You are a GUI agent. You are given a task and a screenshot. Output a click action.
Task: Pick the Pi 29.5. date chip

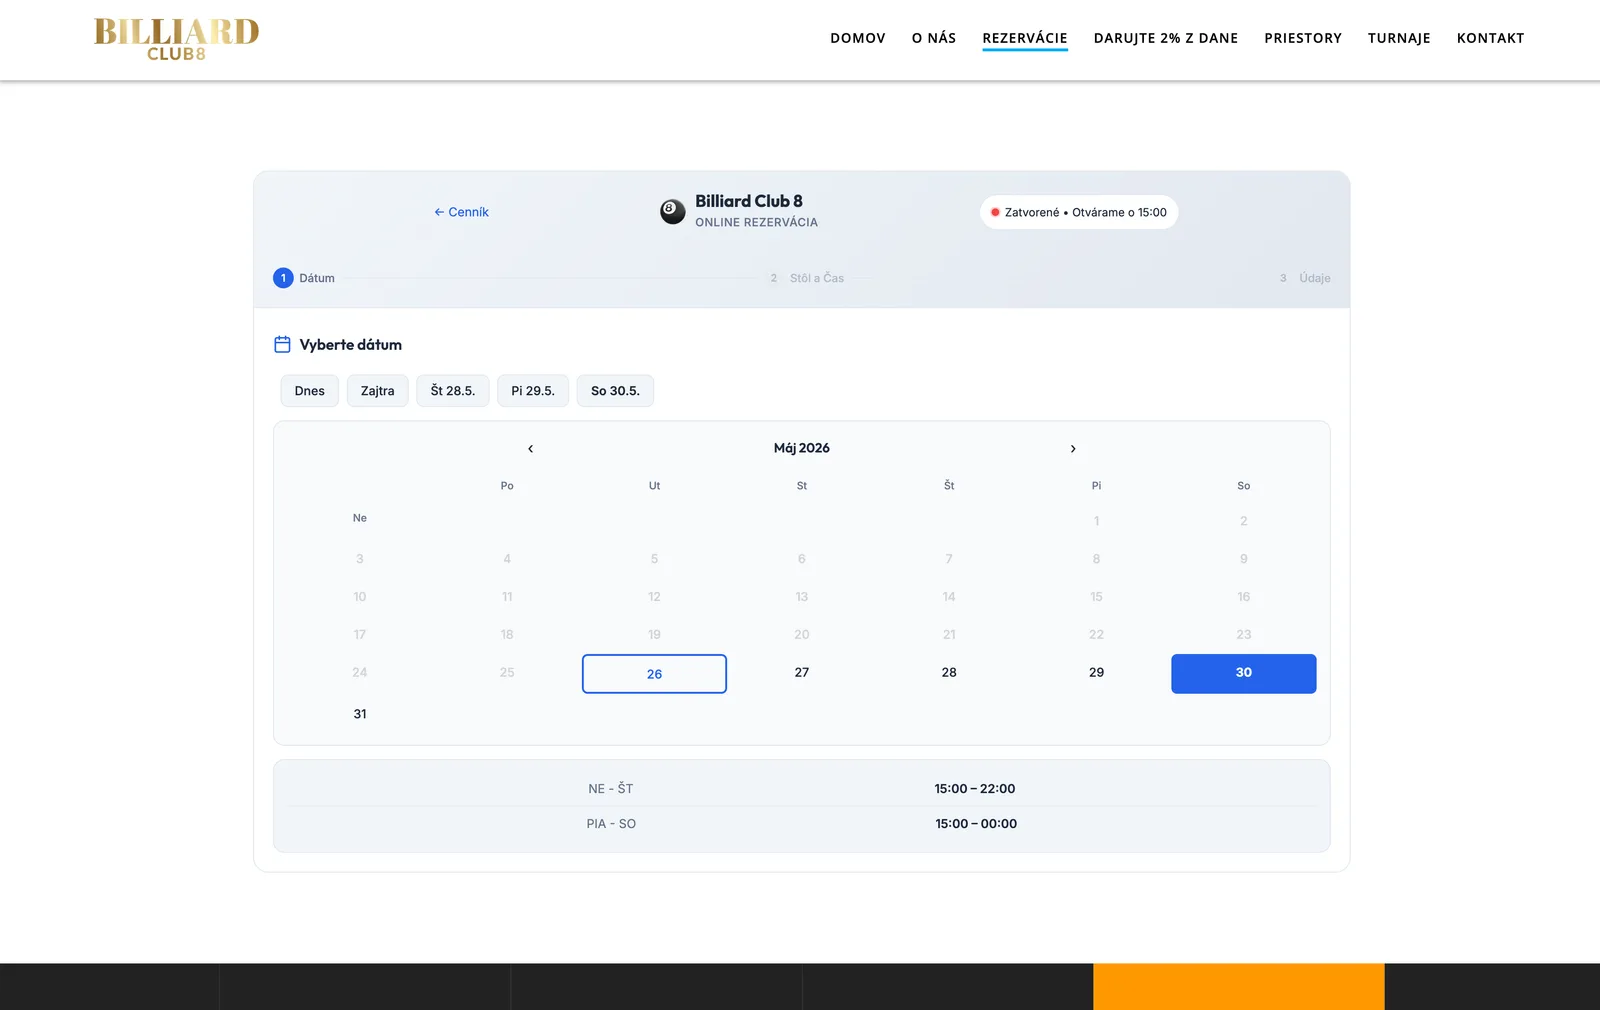coord(533,391)
